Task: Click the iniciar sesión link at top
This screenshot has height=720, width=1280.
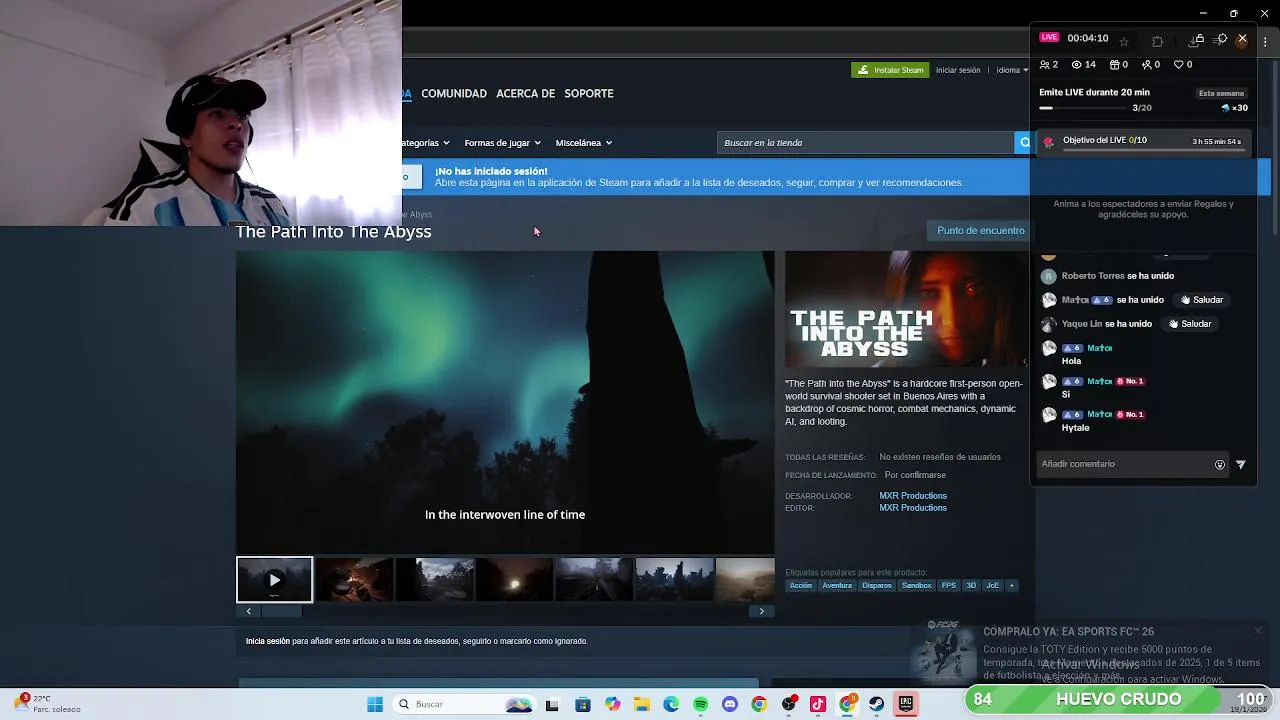Action: point(958,70)
